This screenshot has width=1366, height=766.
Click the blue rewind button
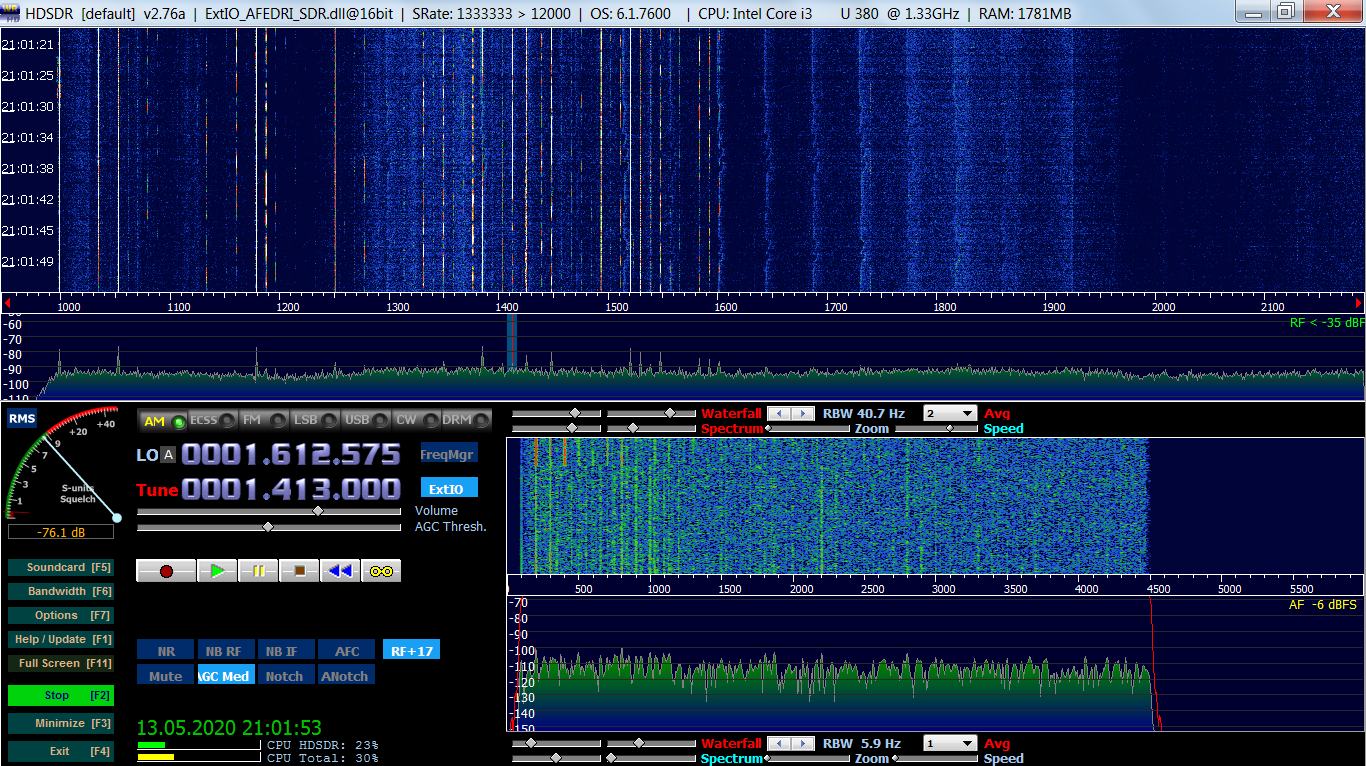pos(340,571)
